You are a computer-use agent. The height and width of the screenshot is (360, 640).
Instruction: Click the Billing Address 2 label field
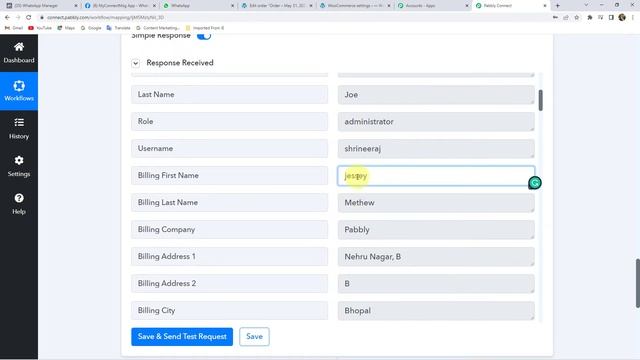pos(229,283)
